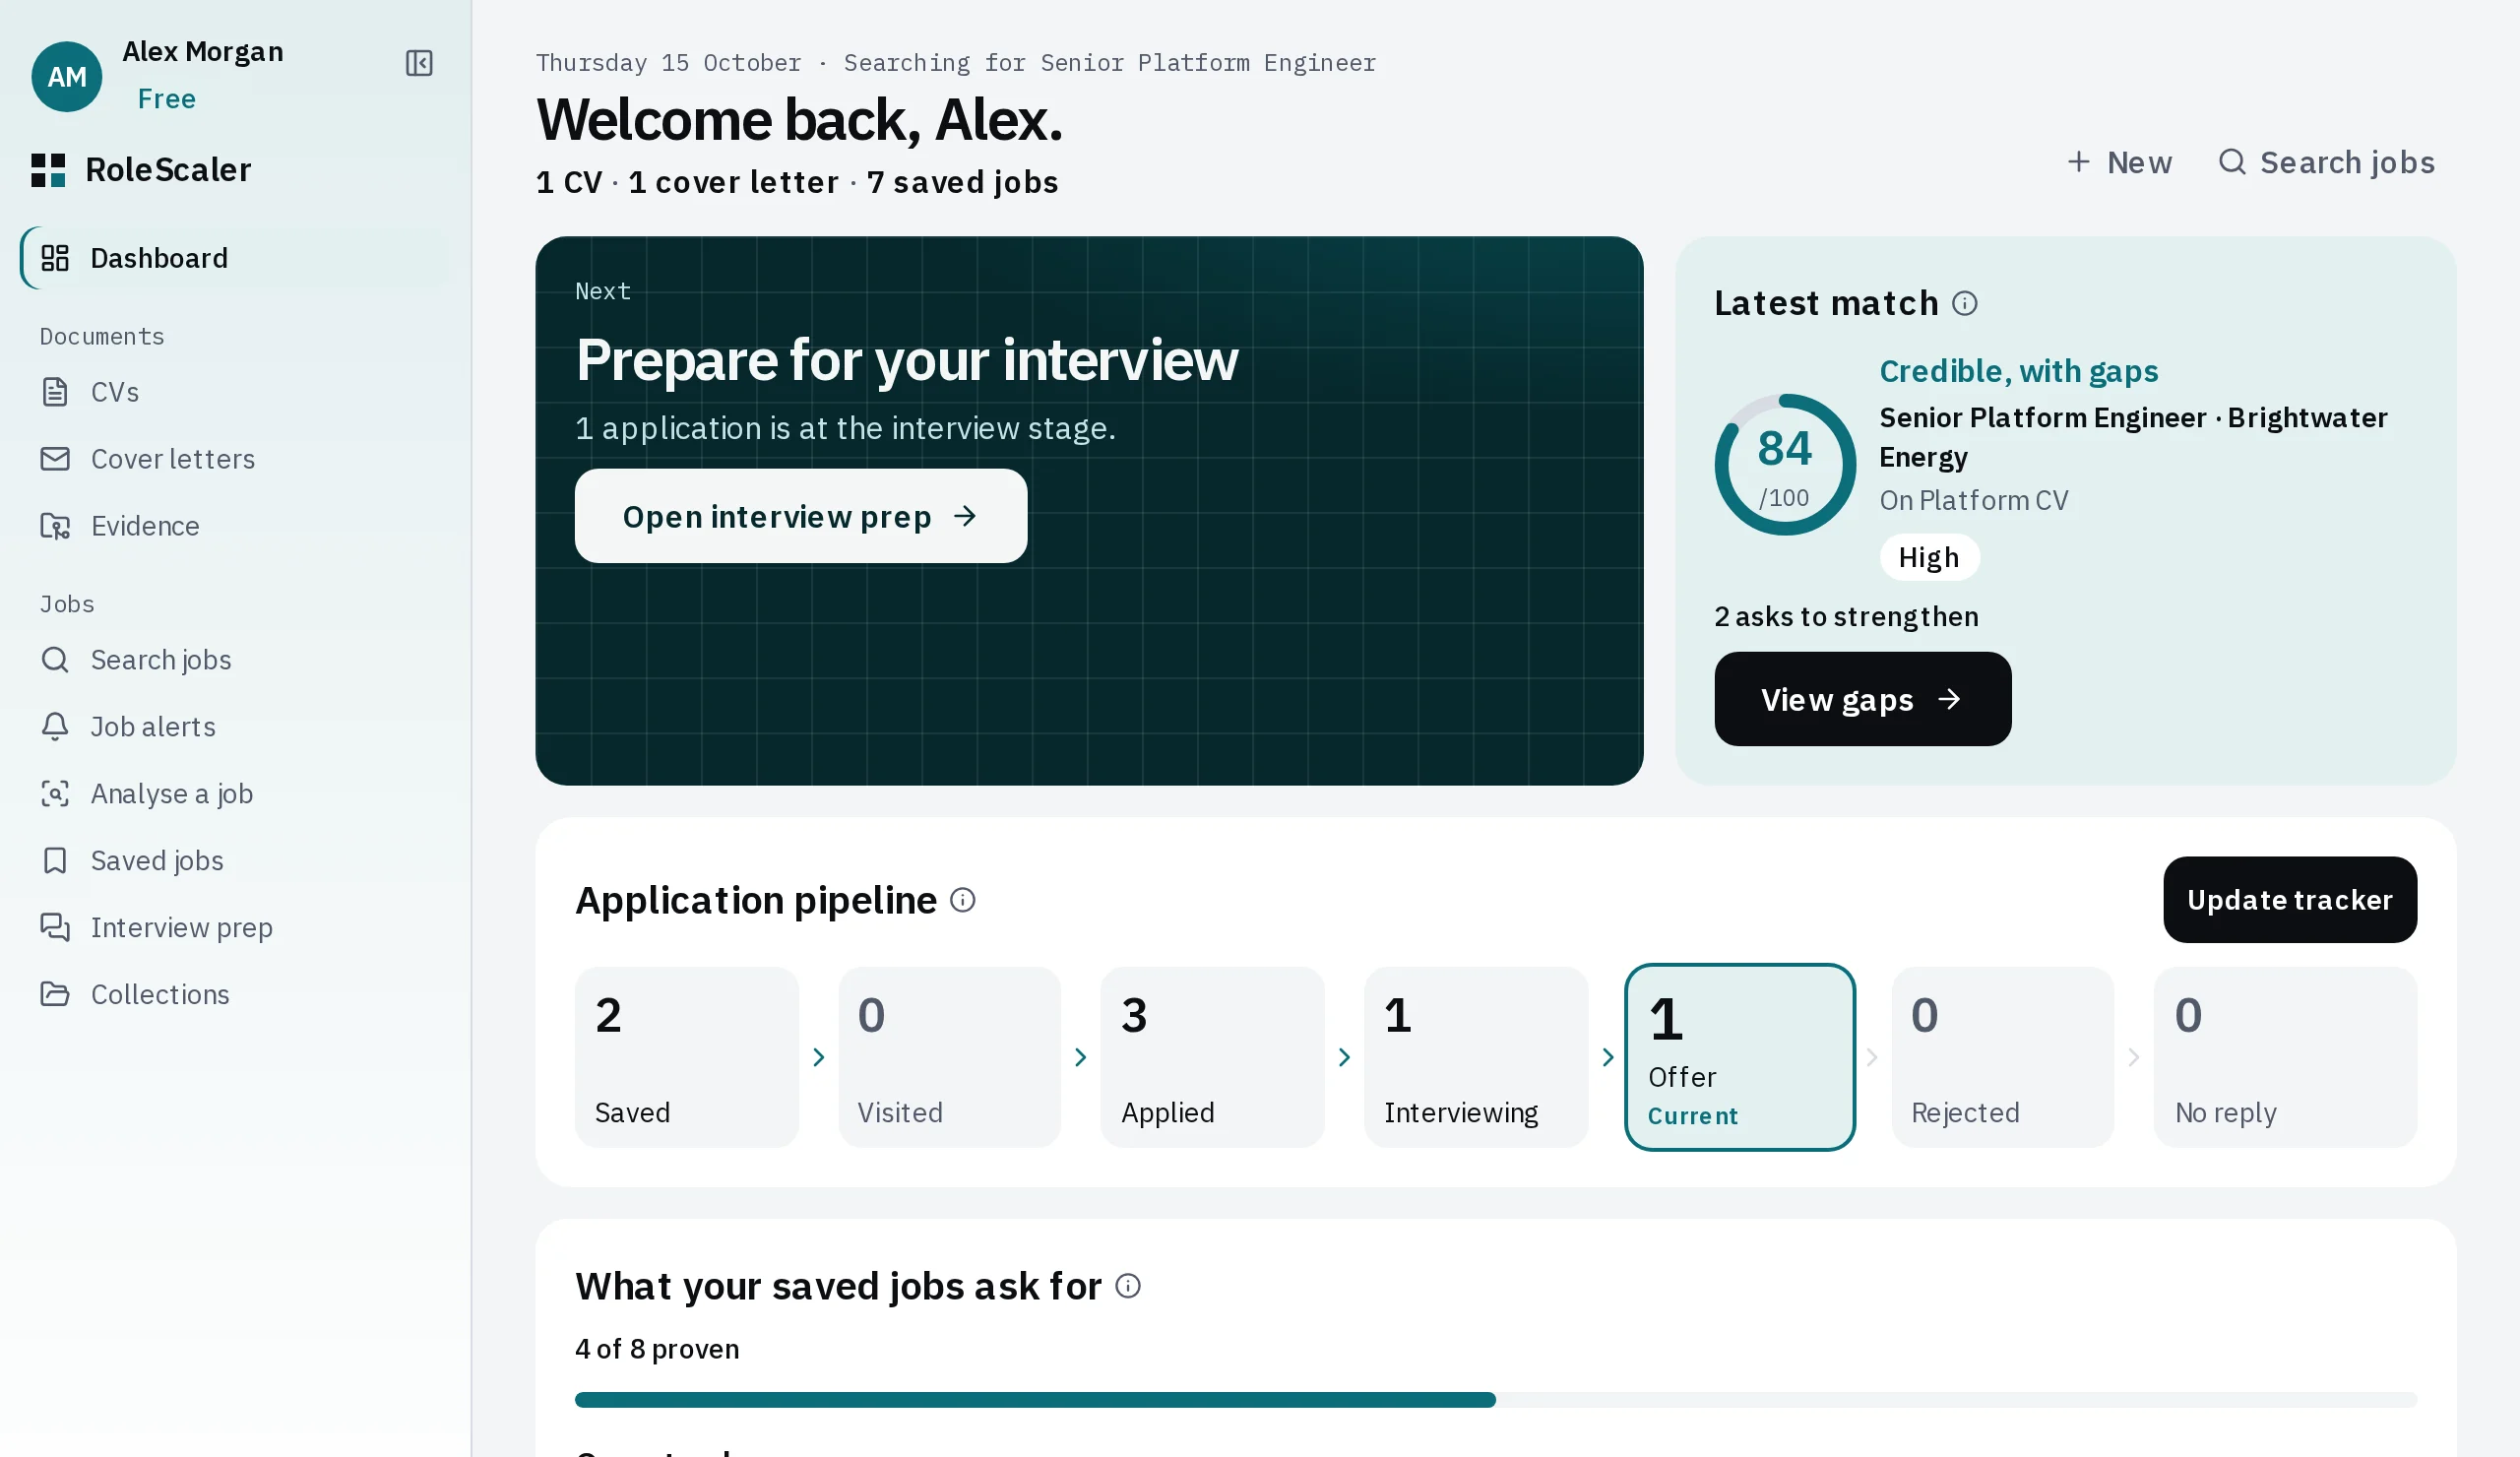Click 'Credible, with gaps' text
The width and height of the screenshot is (2520, 1457).
2018,371
